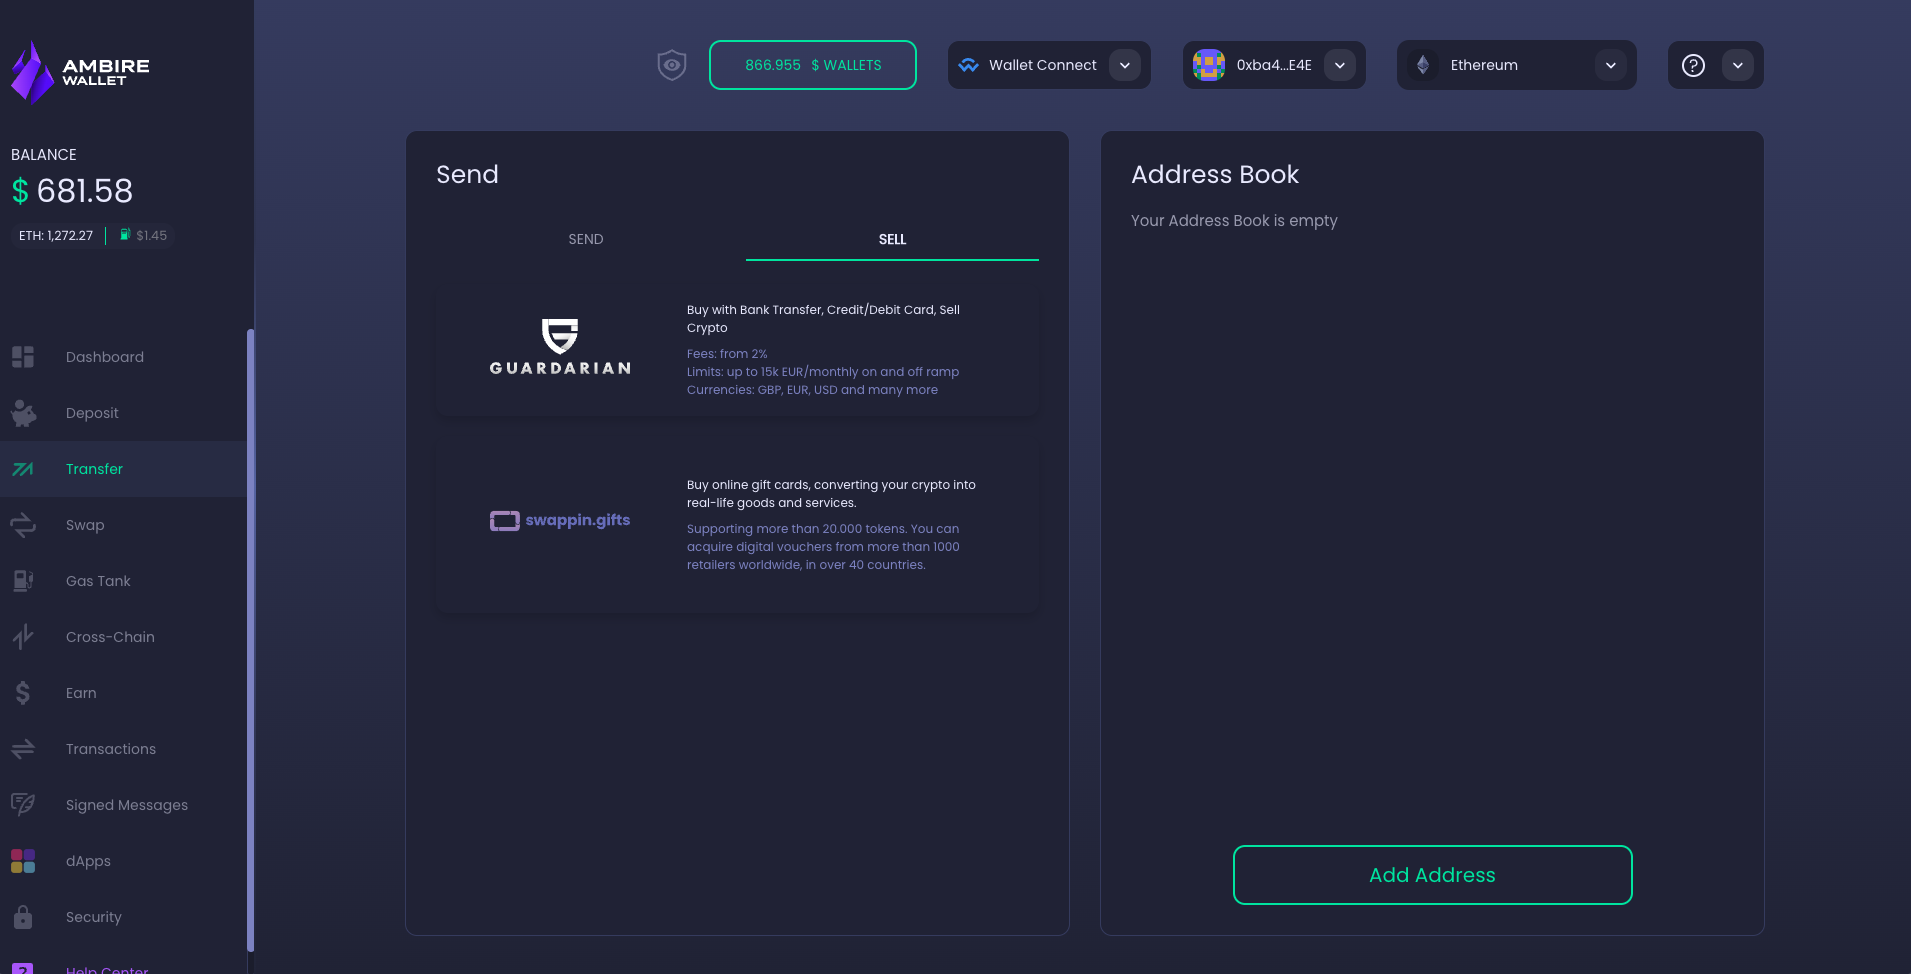Click the Guardarian "Fees: from 2%" line

(727, 354)
